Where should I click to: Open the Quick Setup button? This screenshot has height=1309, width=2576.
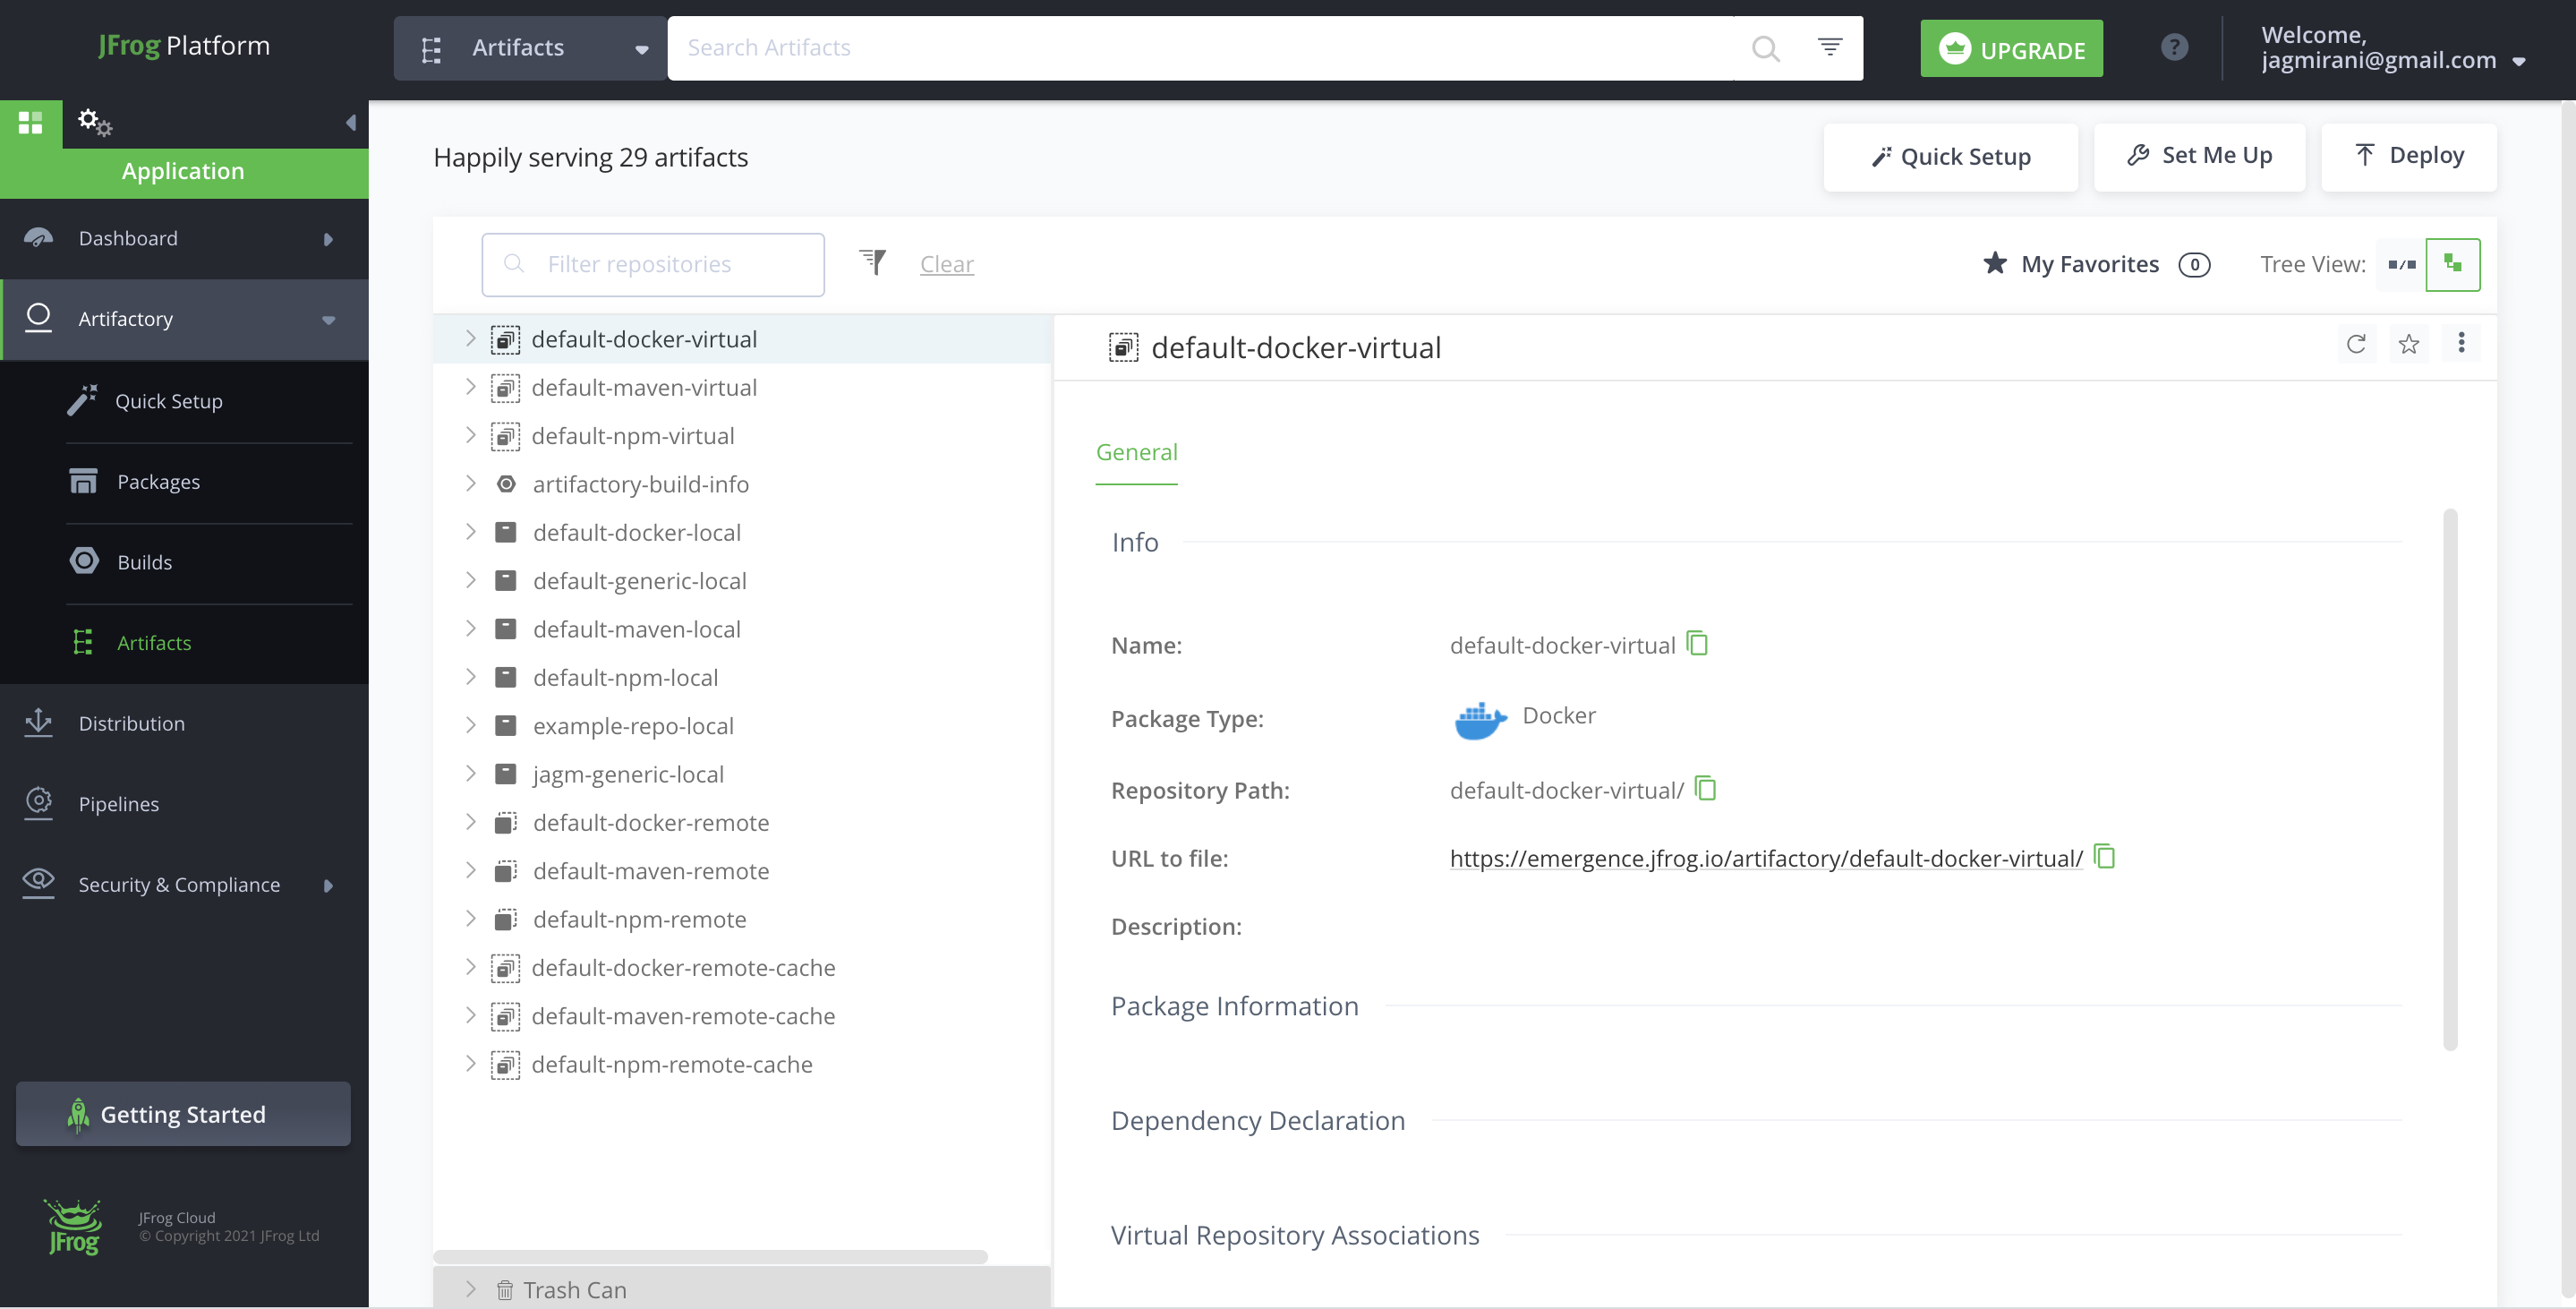click(x=1950, y=156)
